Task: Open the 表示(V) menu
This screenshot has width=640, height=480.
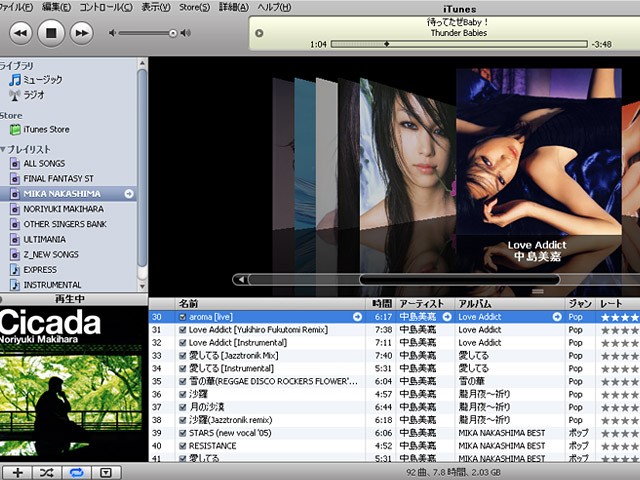Action: 156,7
